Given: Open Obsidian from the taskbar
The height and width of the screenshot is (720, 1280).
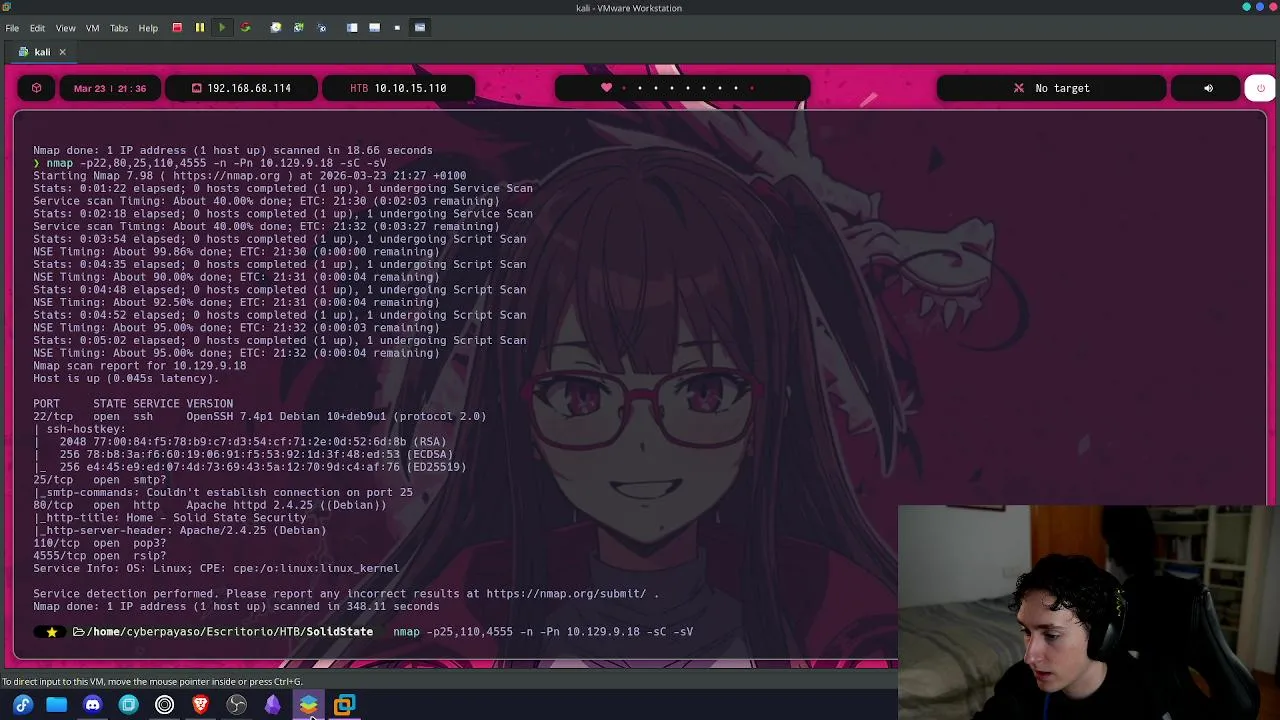Looking at the screenshot, I should (x=273, y=705).
